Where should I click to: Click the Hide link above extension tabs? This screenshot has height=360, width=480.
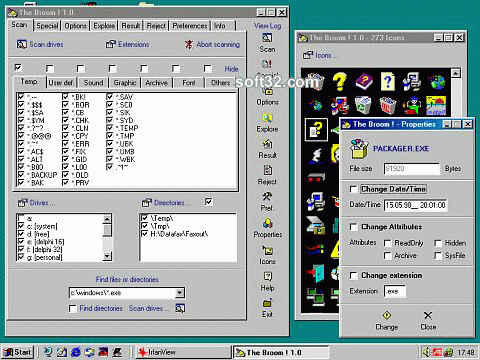tap(231, 69)
